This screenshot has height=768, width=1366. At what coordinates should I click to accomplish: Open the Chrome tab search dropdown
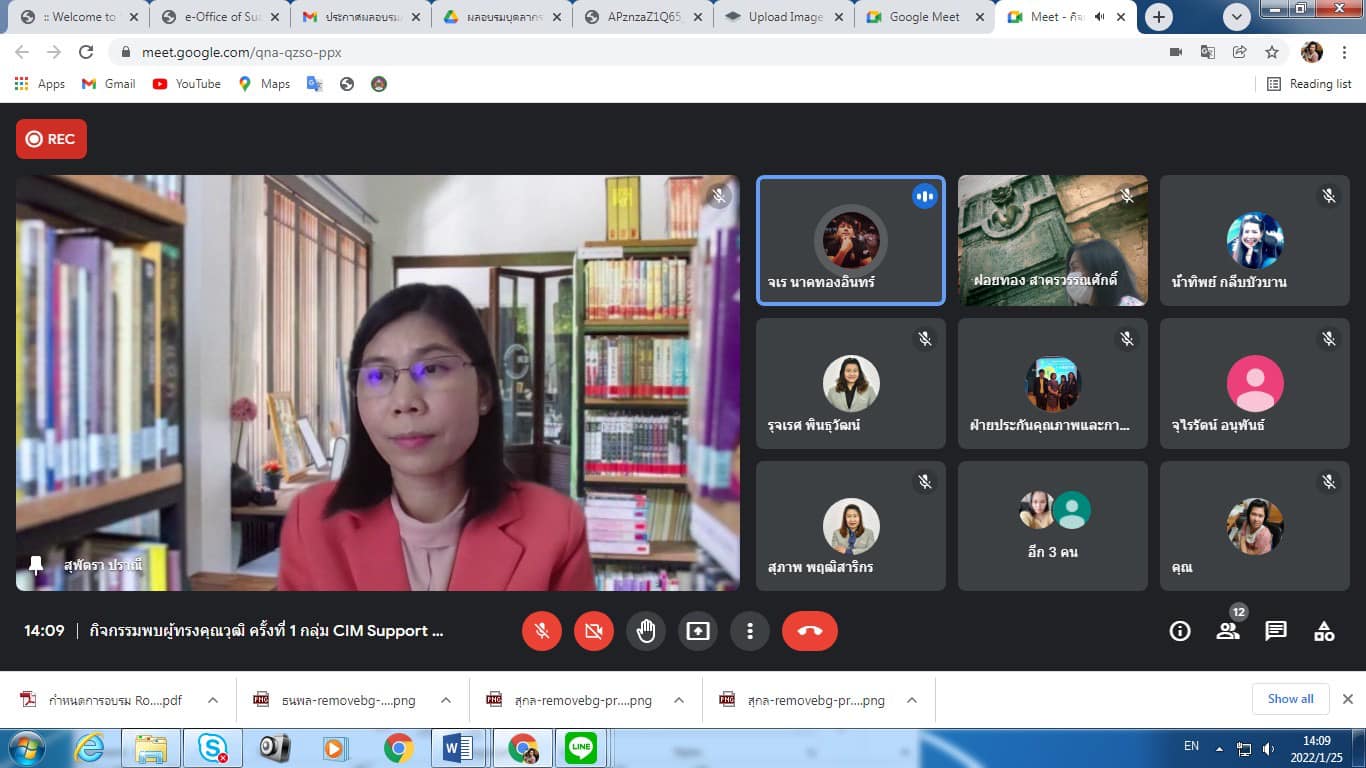pyautogui.click(x=1237, y=17)
